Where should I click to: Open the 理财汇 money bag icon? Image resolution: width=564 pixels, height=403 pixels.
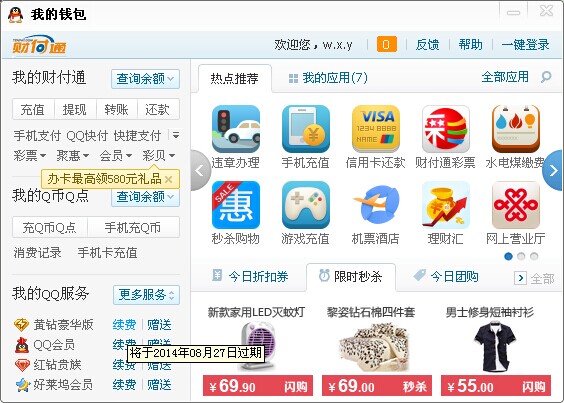(446, 205)
